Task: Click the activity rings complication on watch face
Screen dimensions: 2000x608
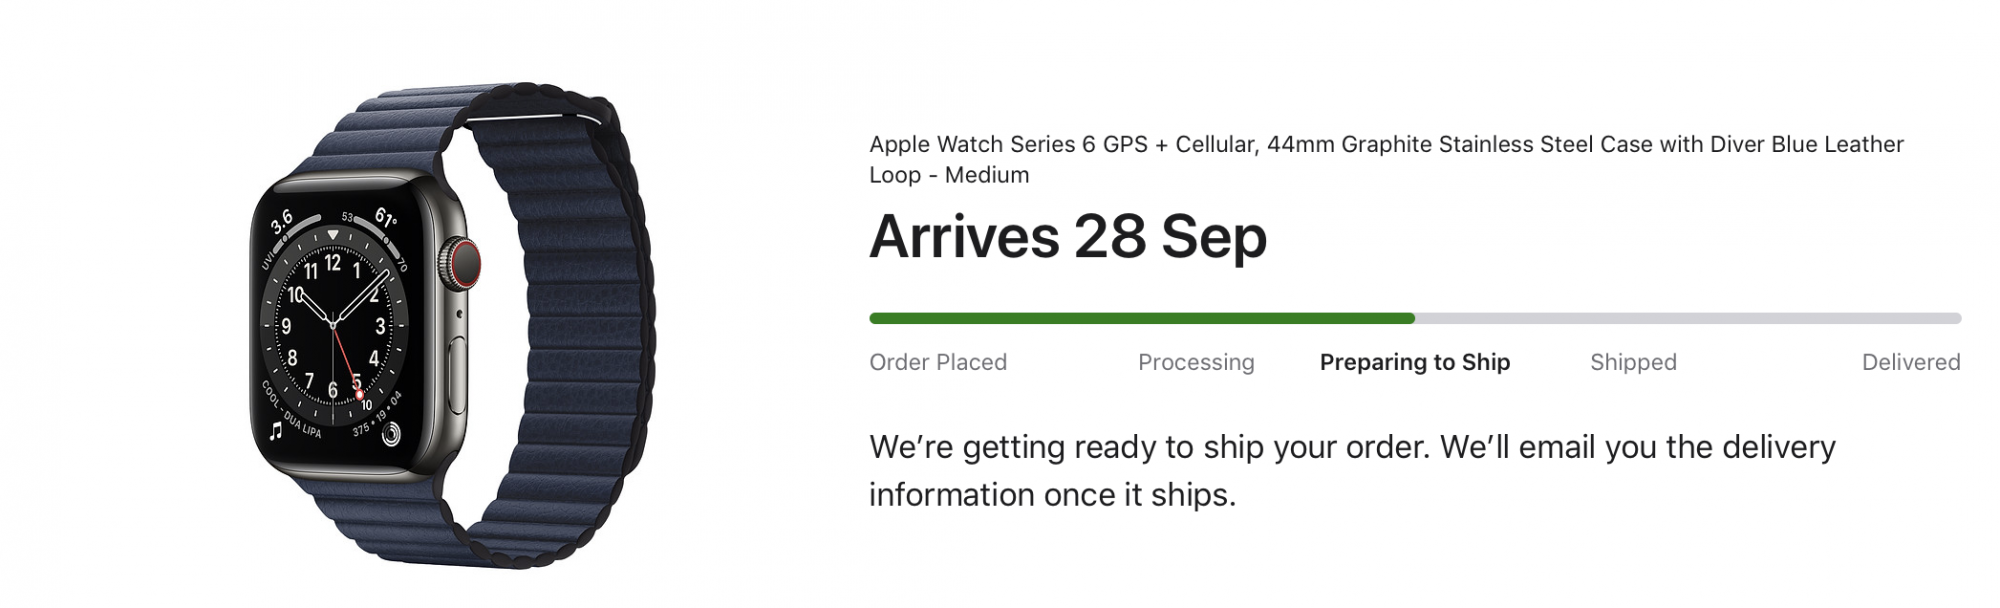Action: (x=389, y=433)
